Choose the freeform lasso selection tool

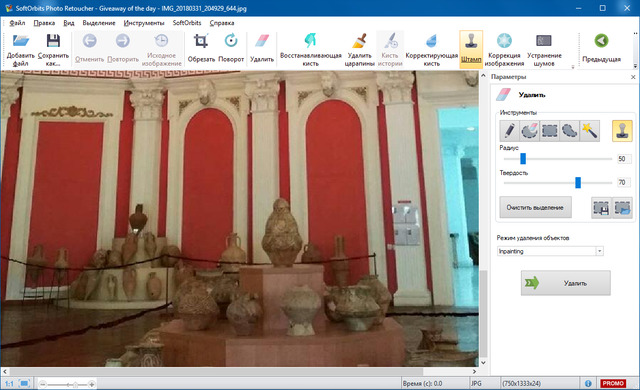tap(569, 131)
